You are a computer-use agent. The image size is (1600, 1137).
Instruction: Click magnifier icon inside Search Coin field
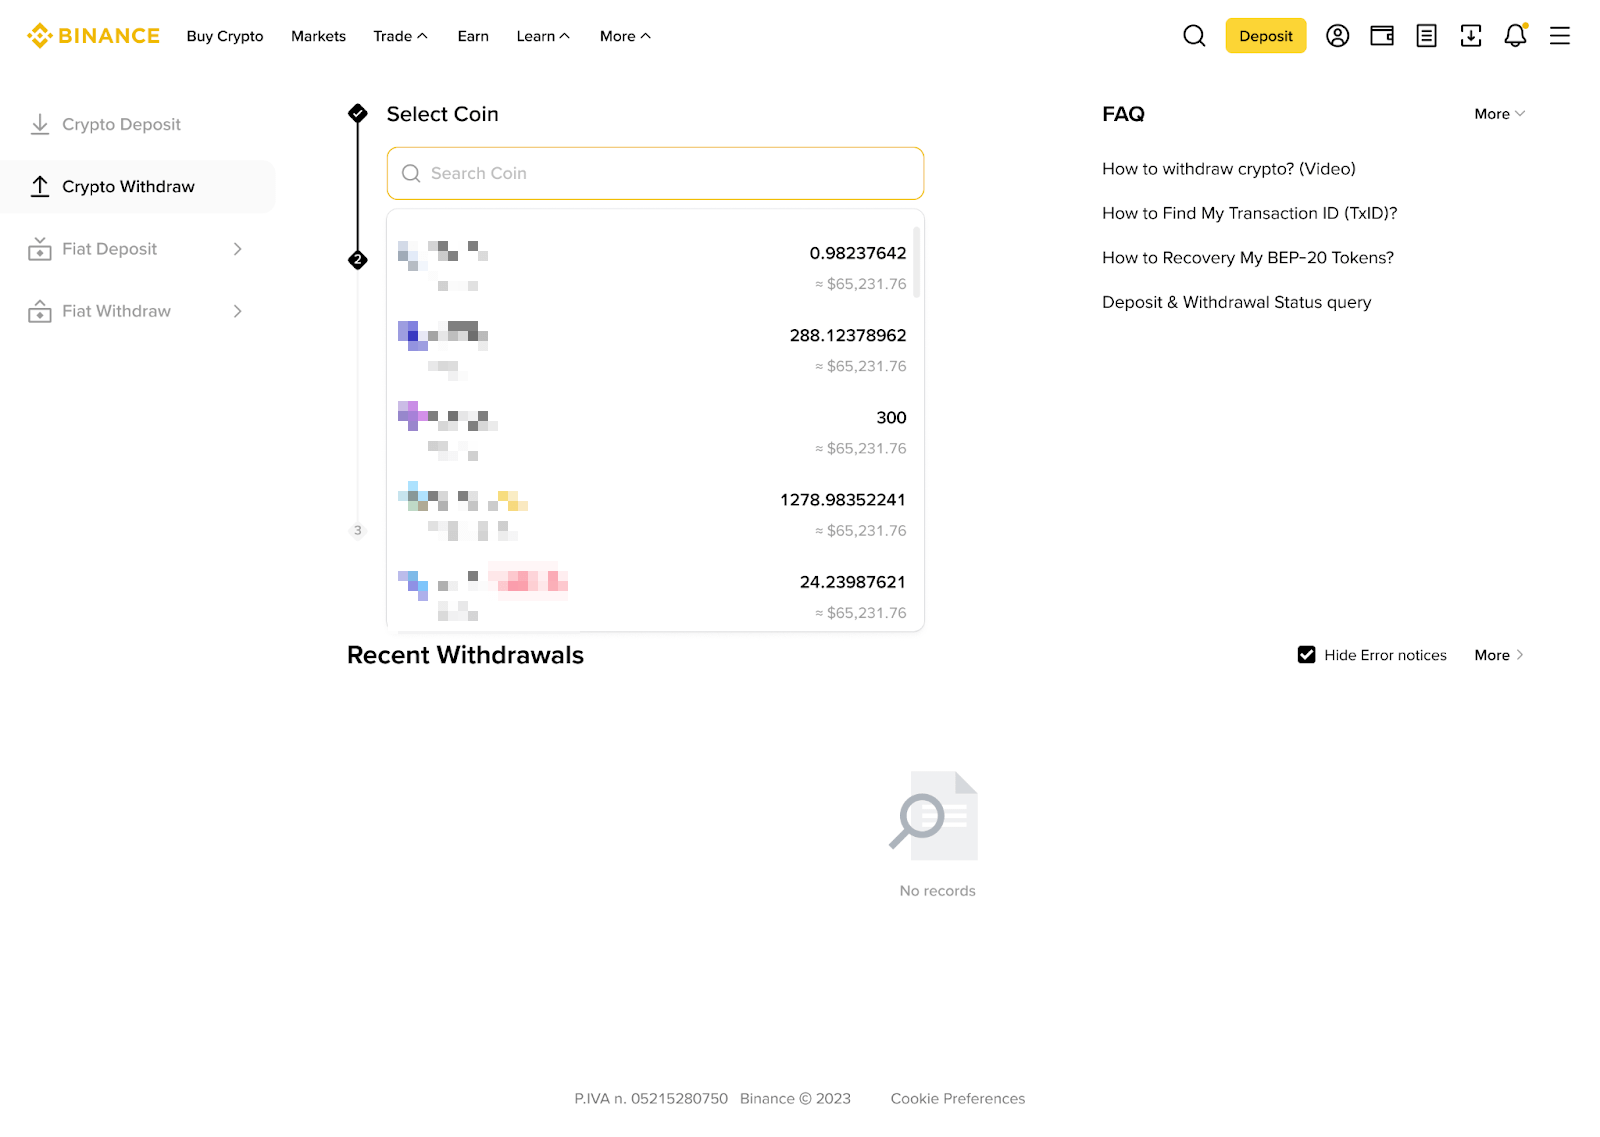(411, 173)
